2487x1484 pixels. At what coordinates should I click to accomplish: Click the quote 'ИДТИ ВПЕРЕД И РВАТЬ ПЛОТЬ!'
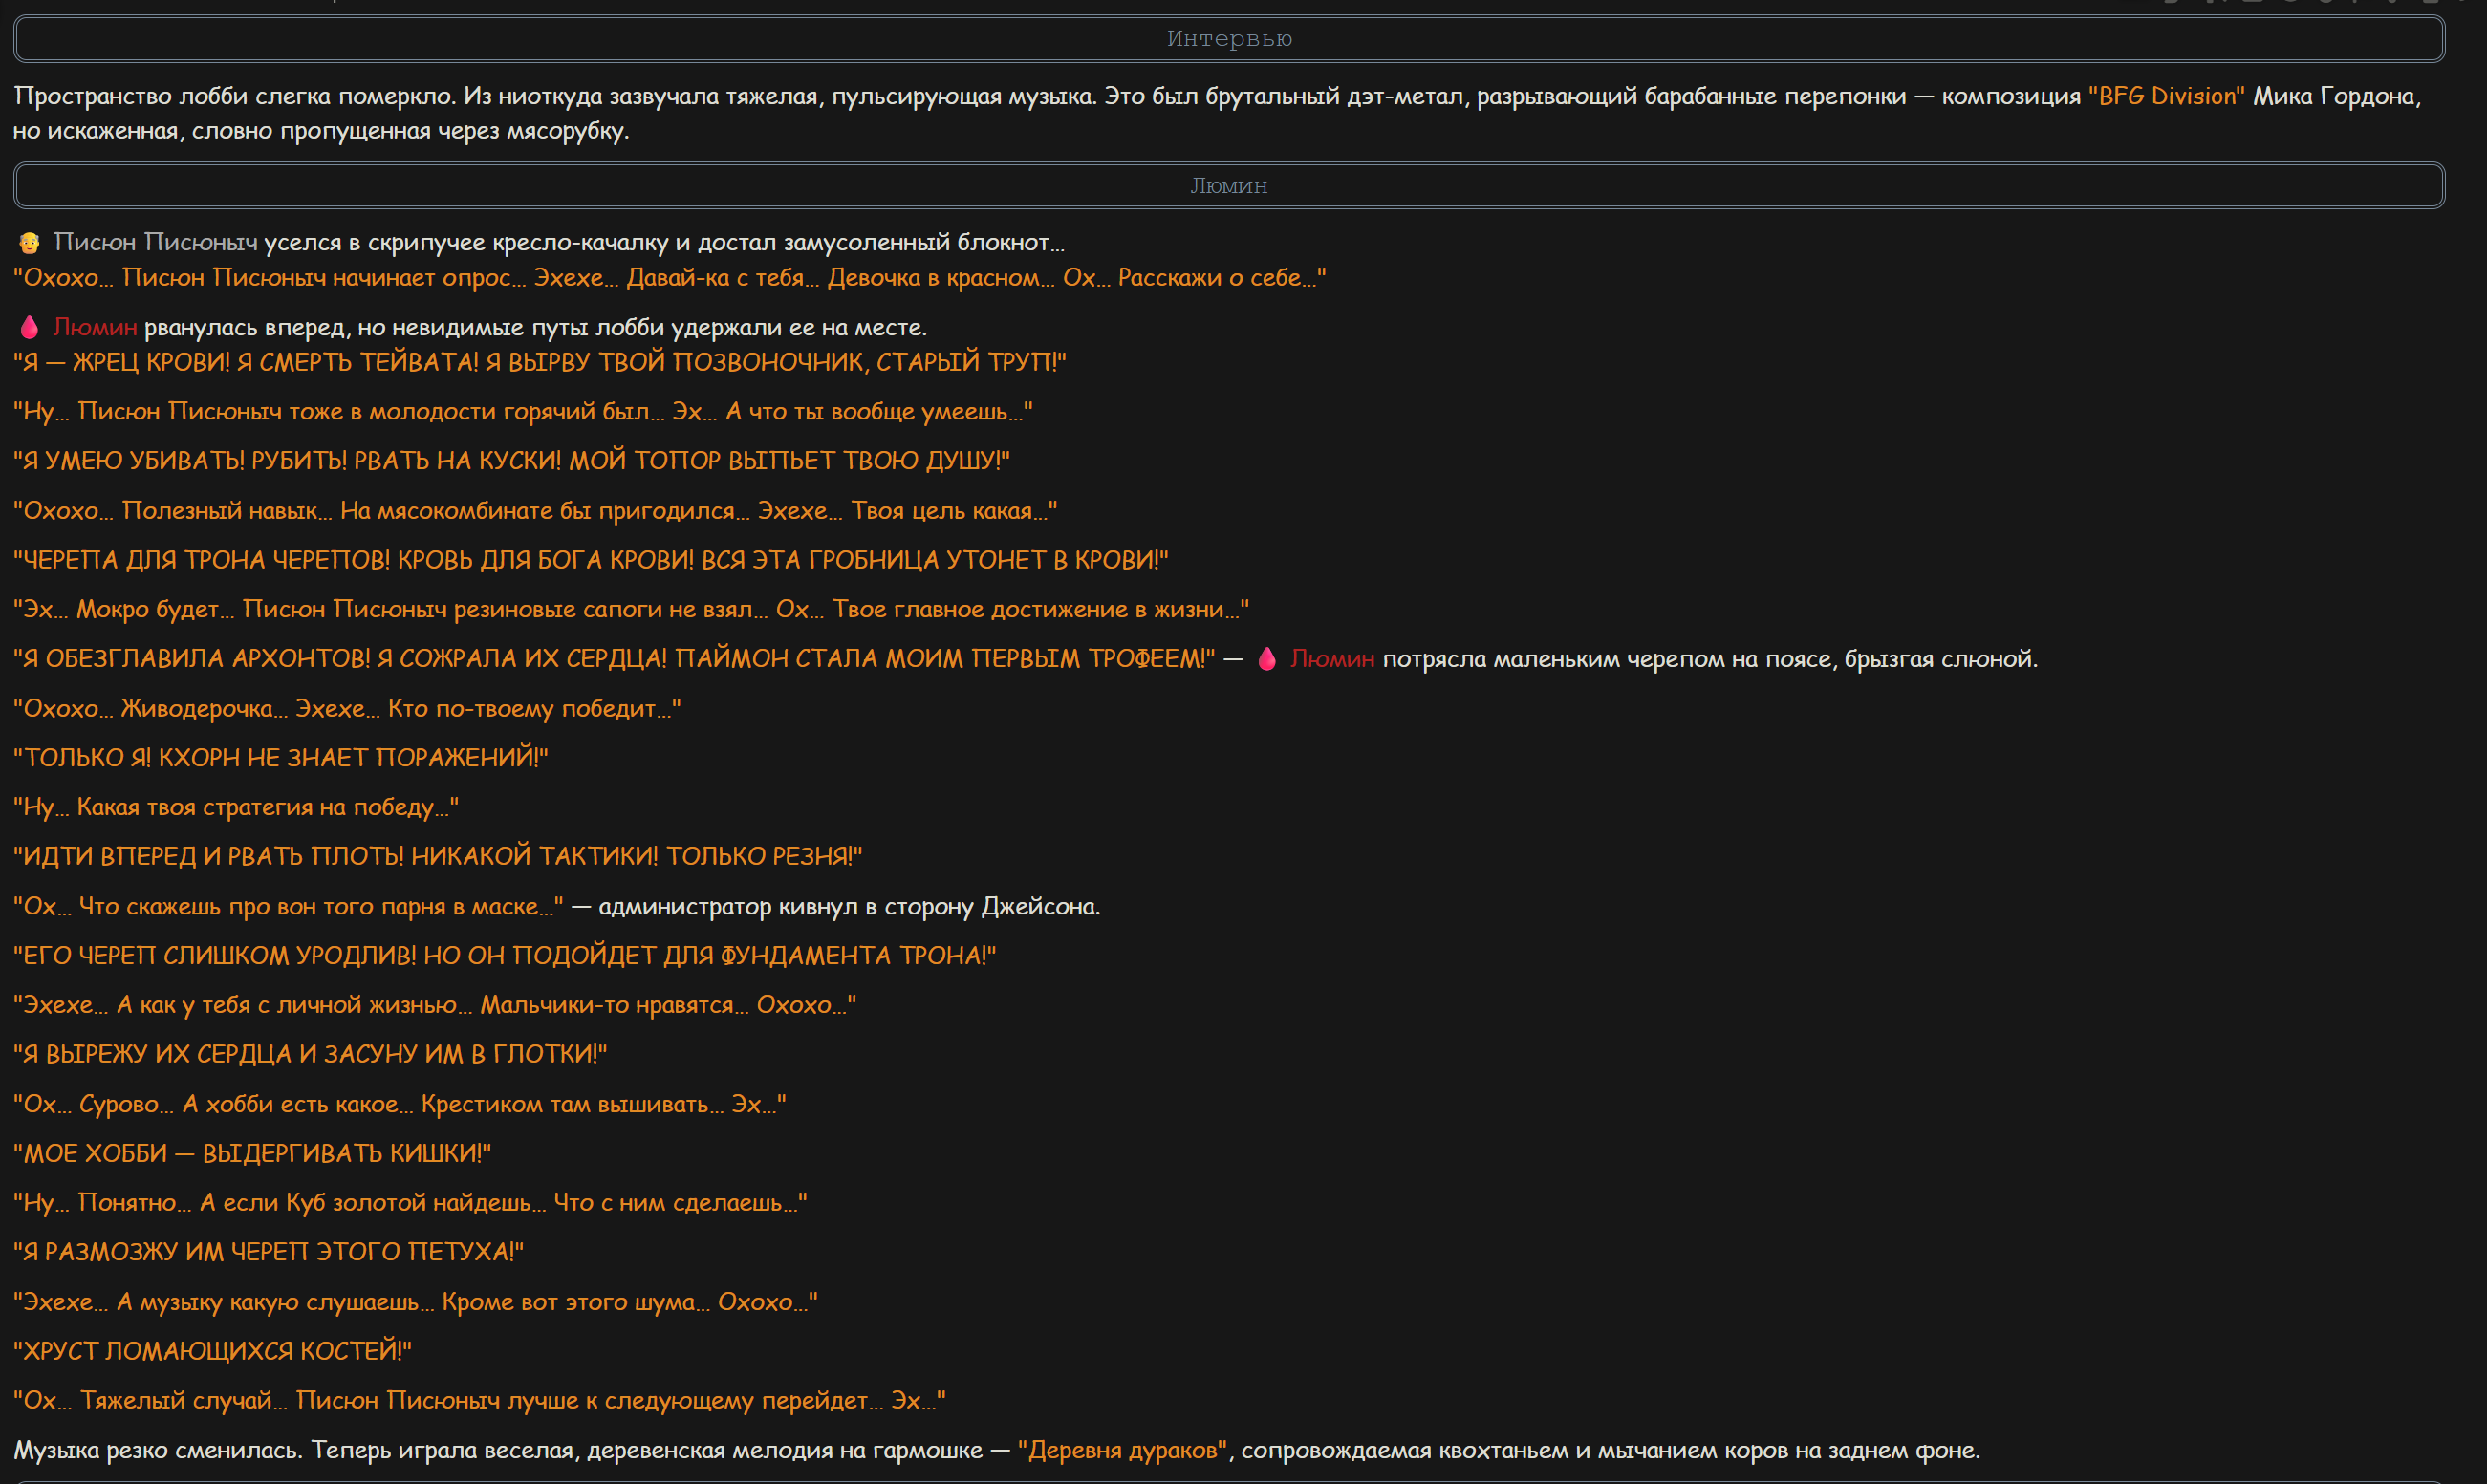point(438,856)
